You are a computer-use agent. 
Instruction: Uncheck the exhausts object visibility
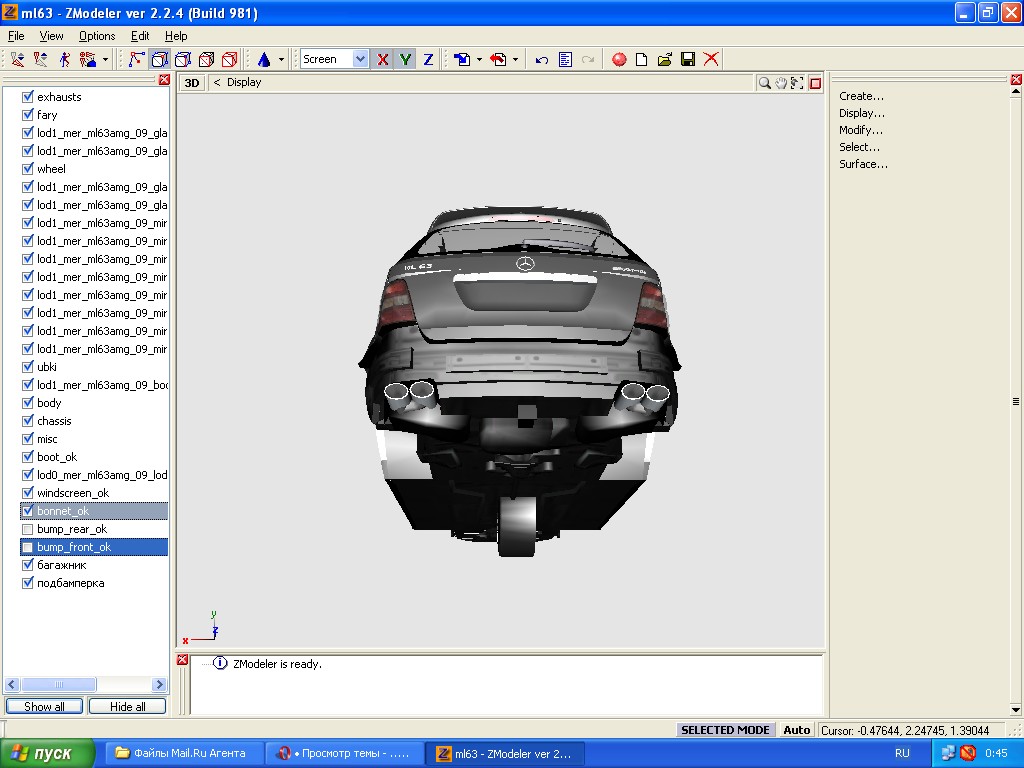point(27,97)
